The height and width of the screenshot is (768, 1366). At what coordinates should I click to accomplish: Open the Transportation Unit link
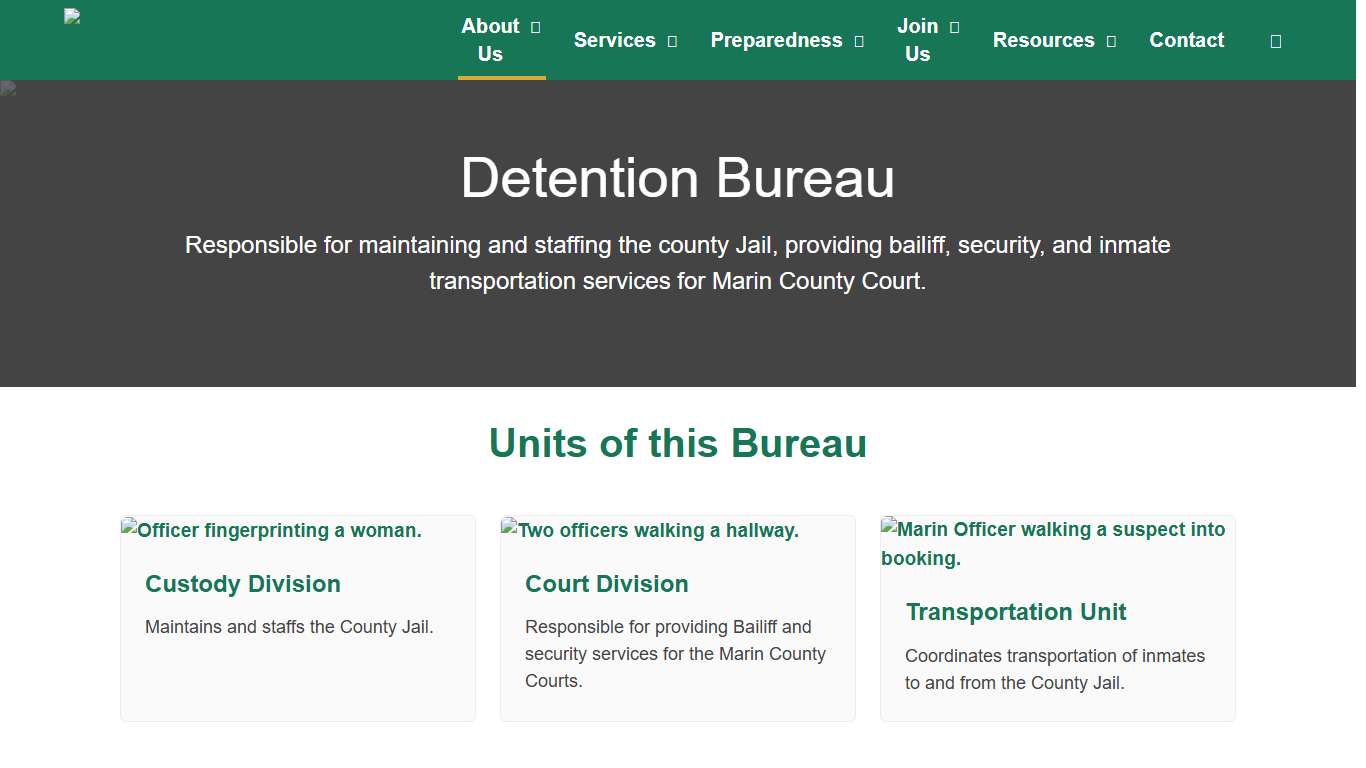click(1016, 611)
